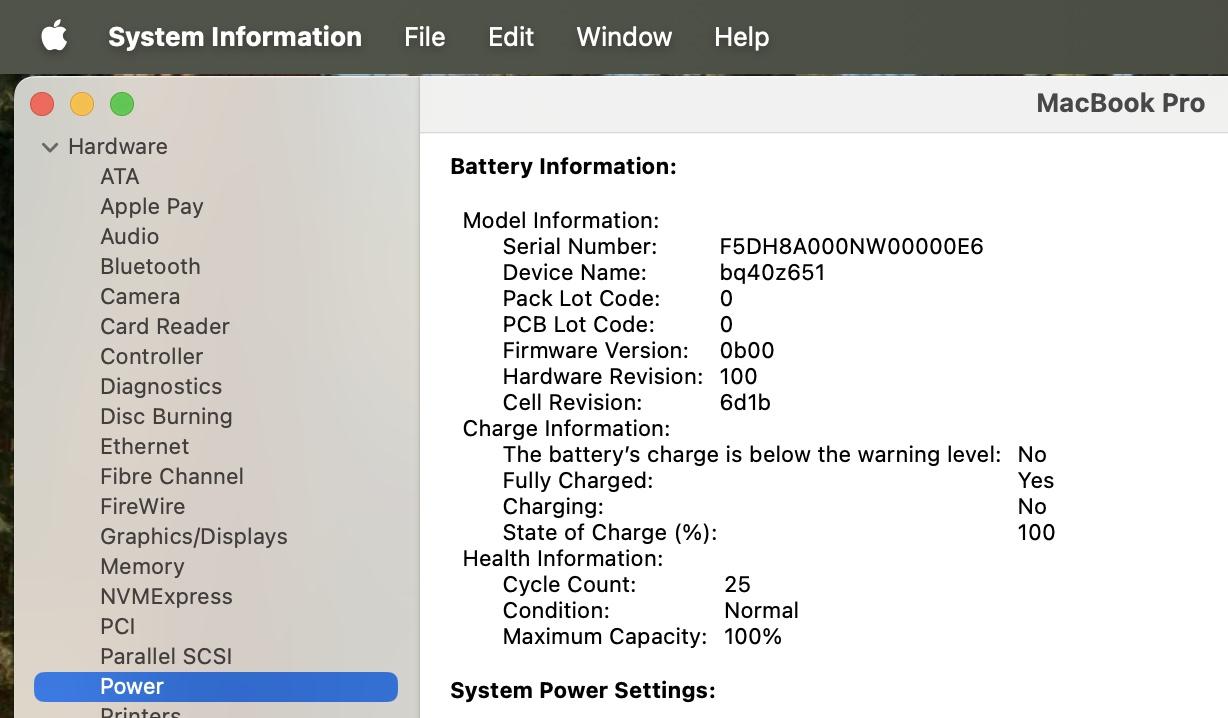
Task: Open the File menu
Action: click(x=425, y=37)
